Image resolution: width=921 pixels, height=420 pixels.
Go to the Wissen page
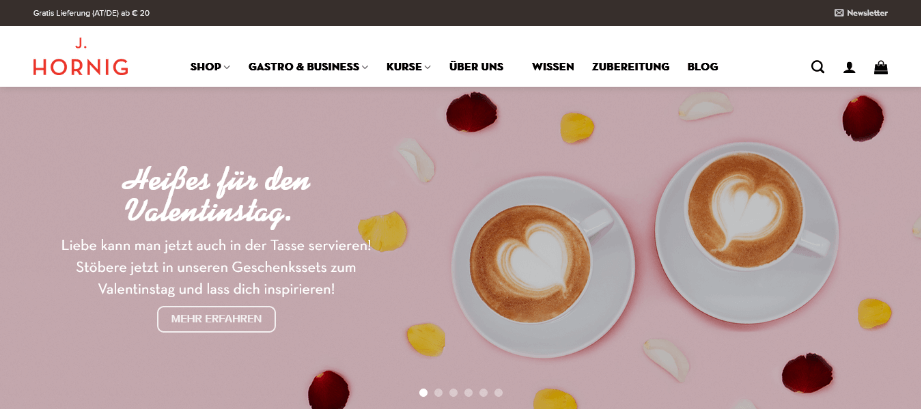pyautogui.click(x=553, y=67)
